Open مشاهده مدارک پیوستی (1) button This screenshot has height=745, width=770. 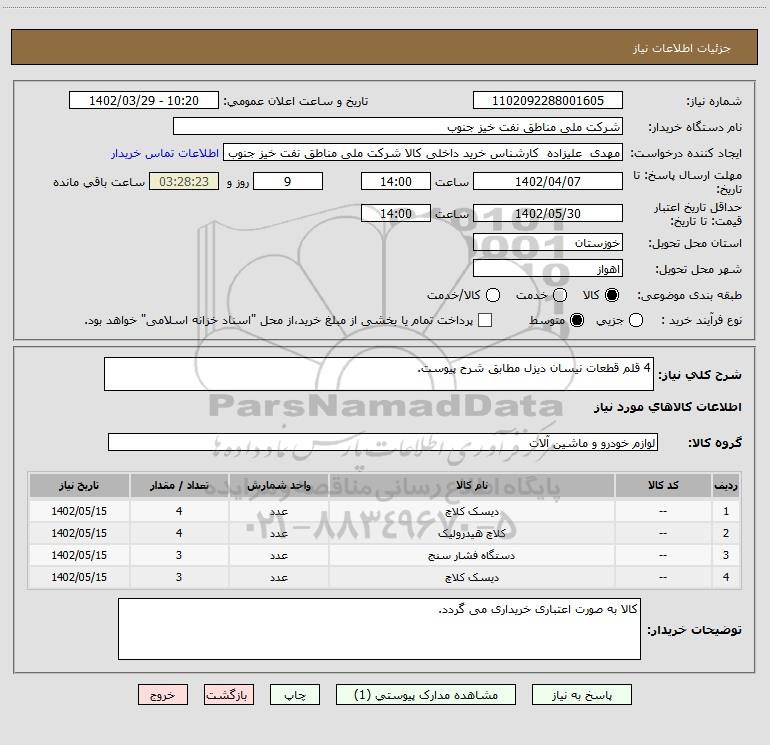(426, 695)
